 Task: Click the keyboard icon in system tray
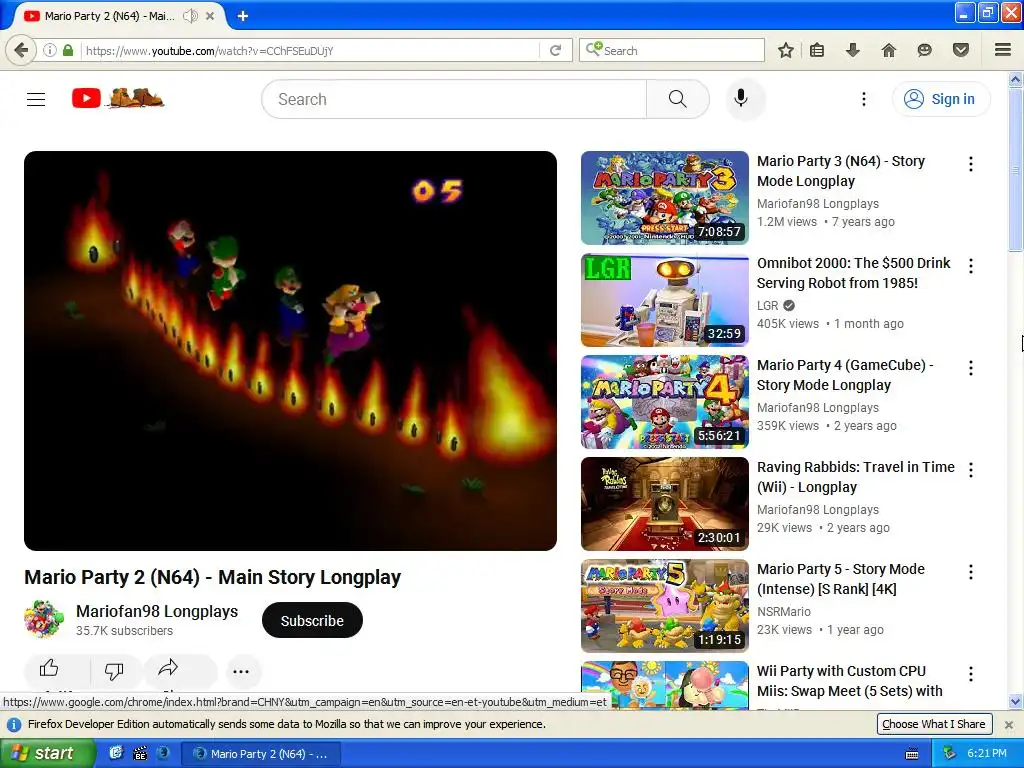pyautogui.click(x=912, y=754)
